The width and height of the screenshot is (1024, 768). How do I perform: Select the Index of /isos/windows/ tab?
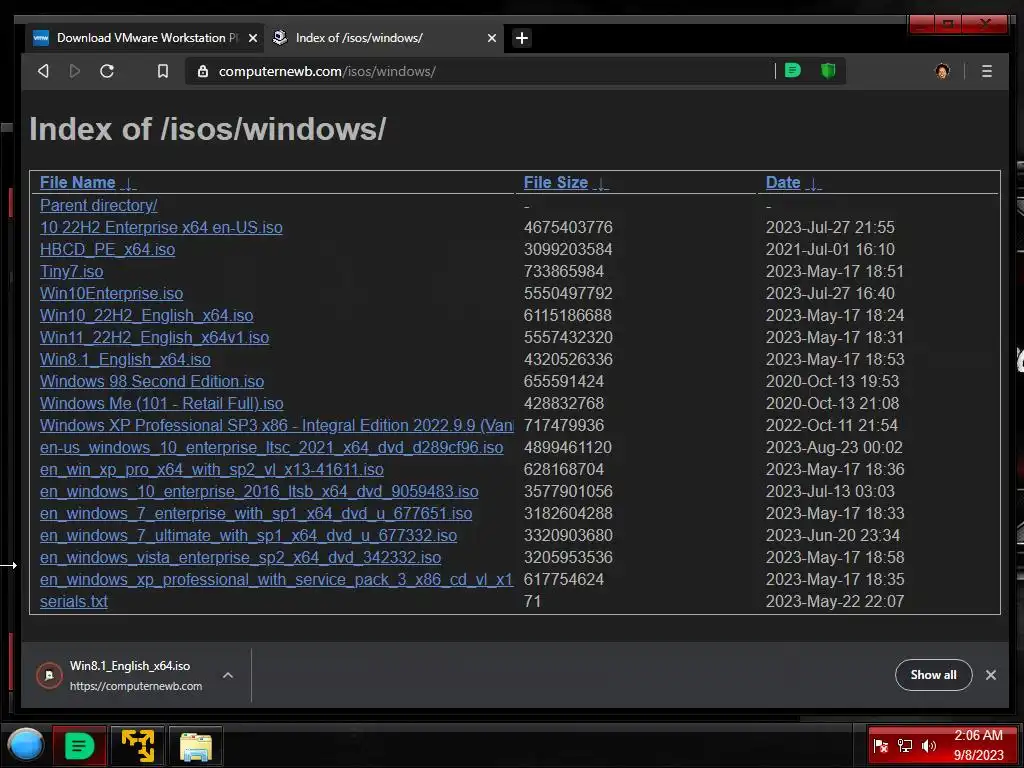point(385,38)
